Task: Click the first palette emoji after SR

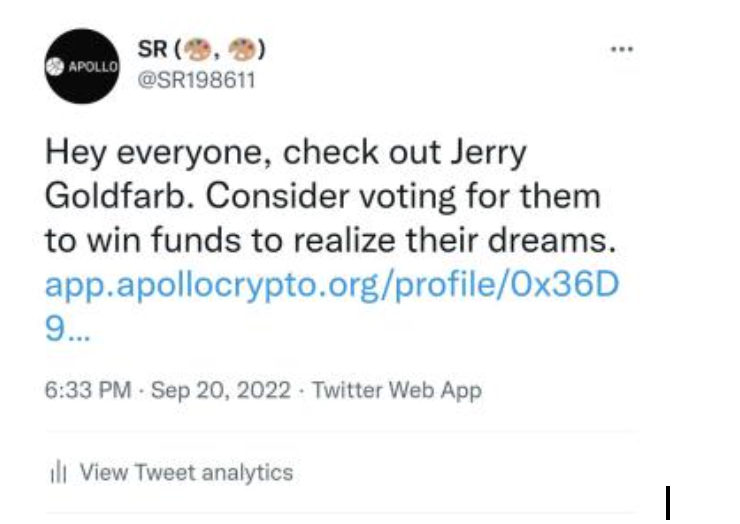Action: tap(196, 50)
